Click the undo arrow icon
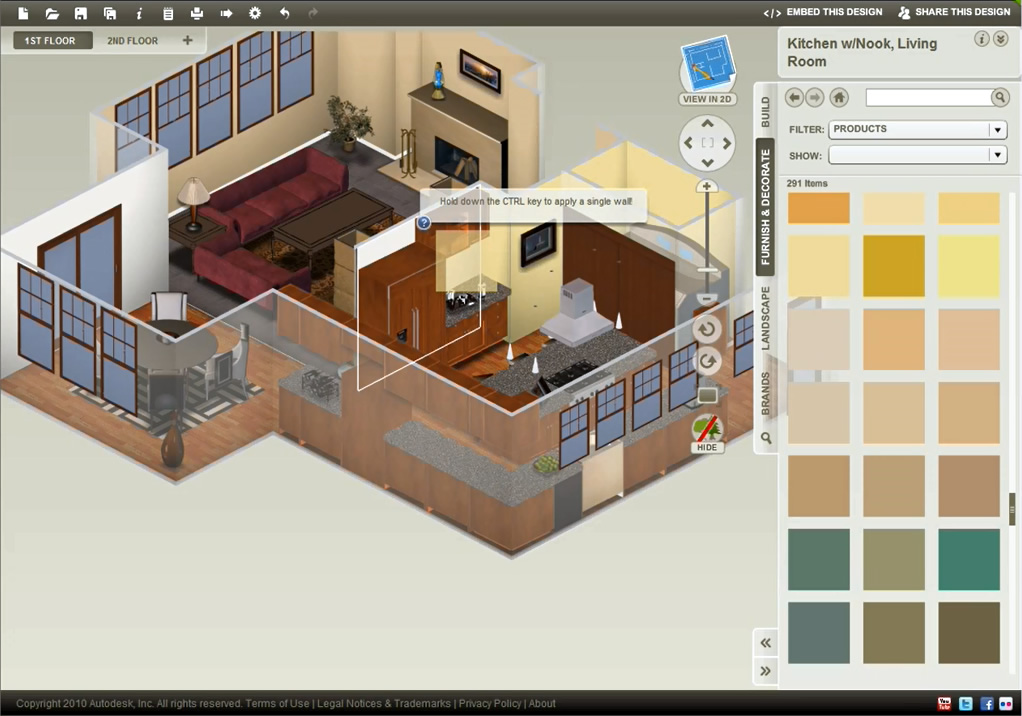The image size is (1022, 716). click(284, 13)
